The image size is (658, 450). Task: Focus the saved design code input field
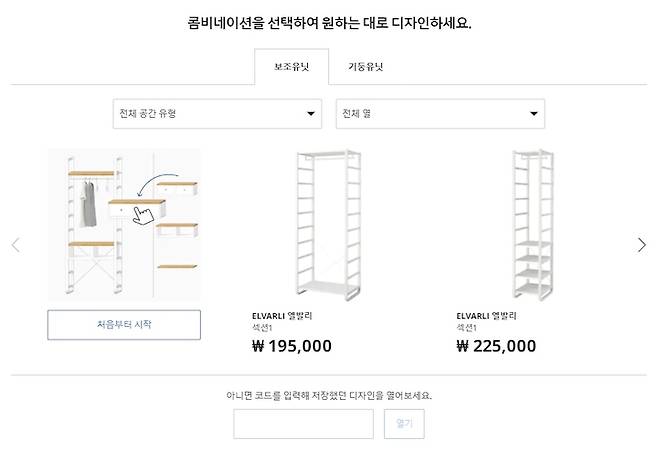tap(303, 423)
